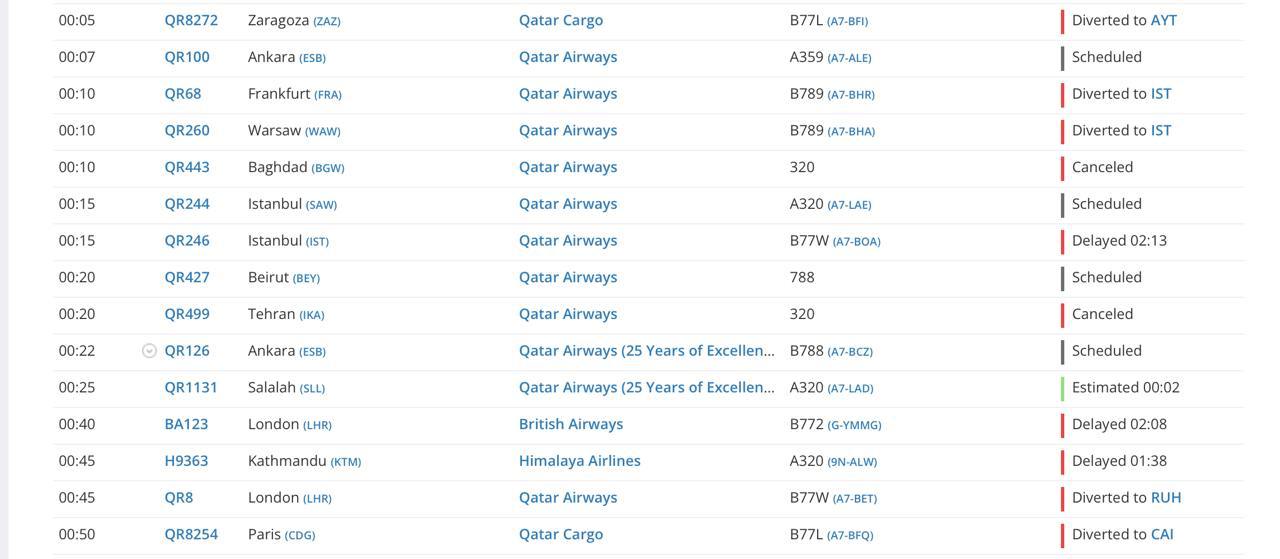Expand the QR126 flight row chevron

(x=149, y=351)
